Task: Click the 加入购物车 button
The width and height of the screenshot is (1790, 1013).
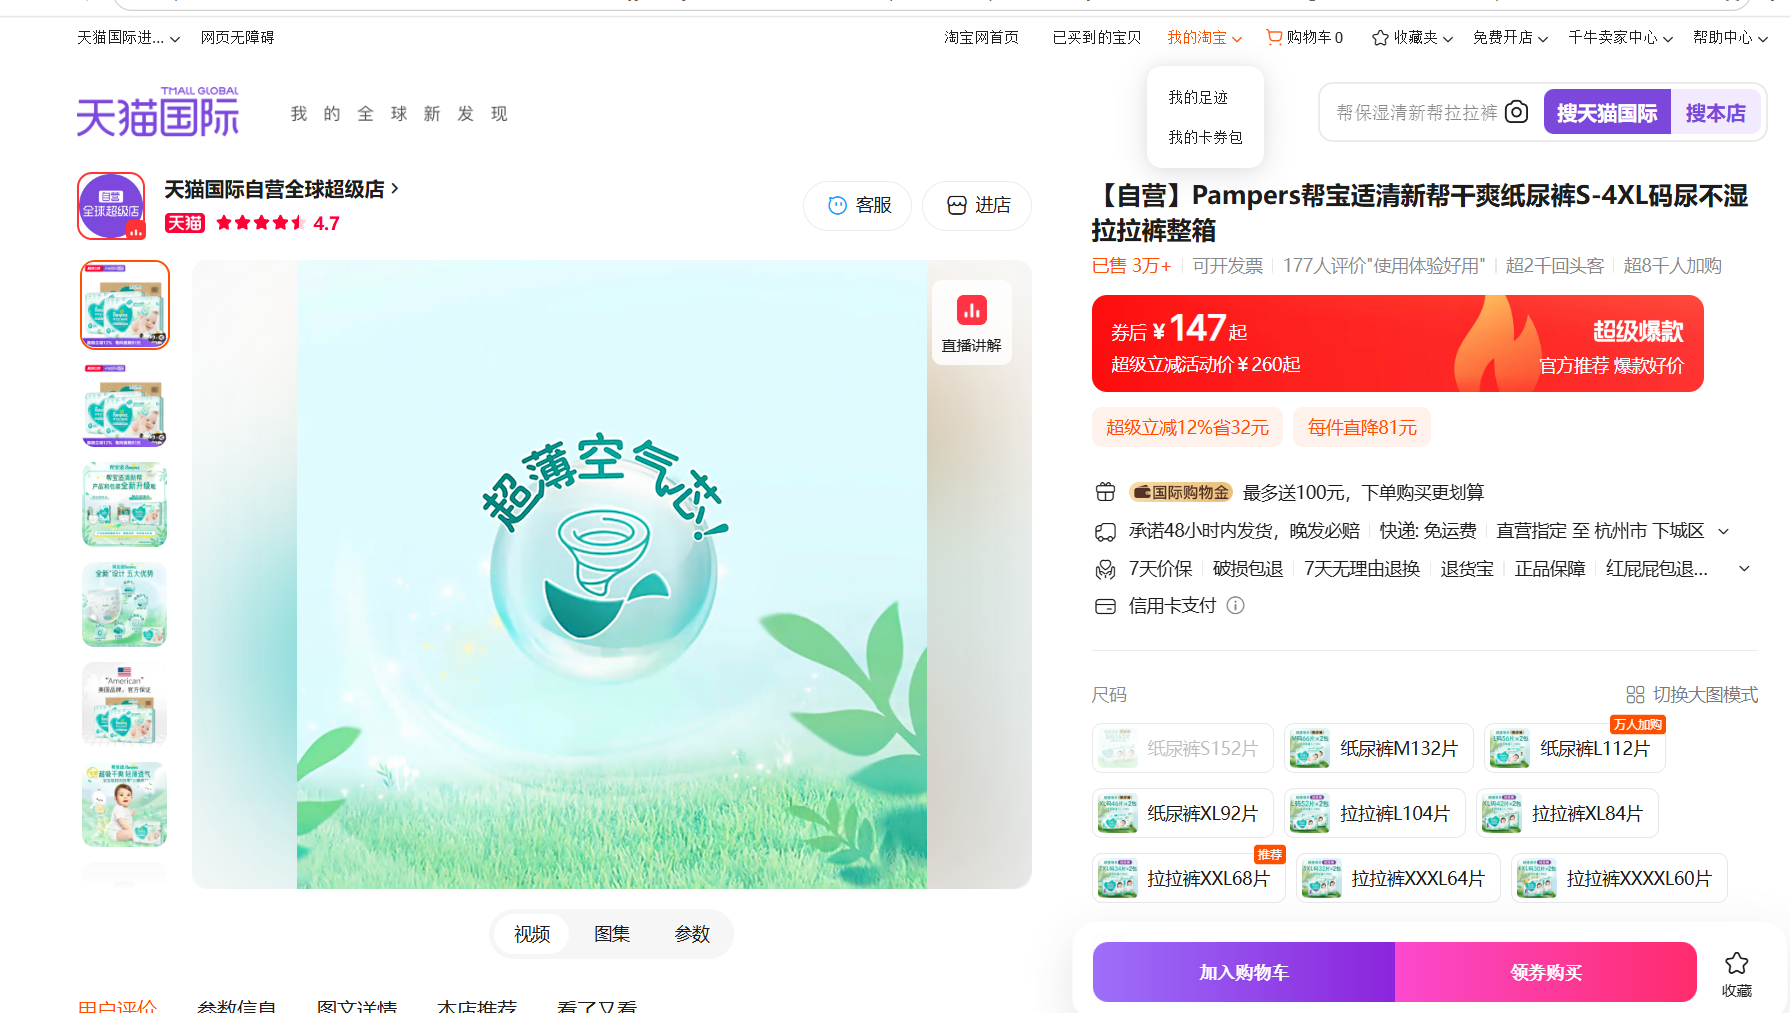Action: (1244, 972)
